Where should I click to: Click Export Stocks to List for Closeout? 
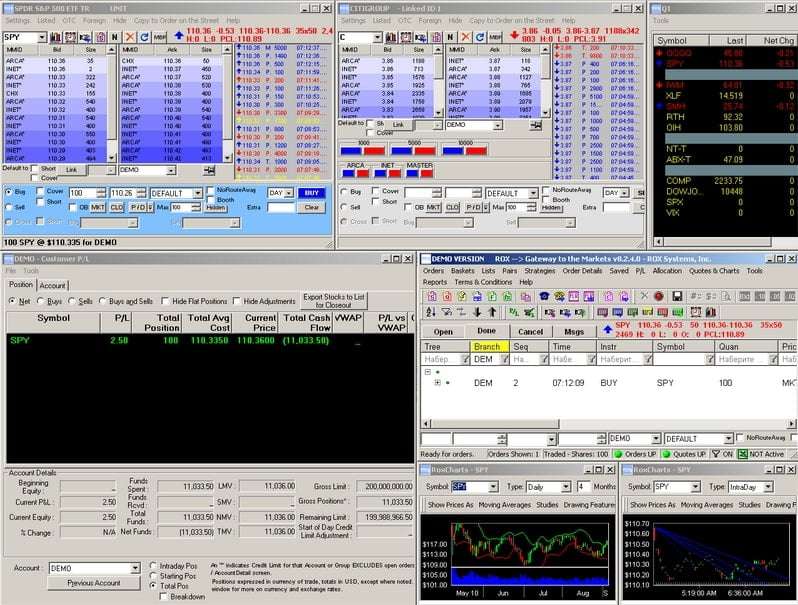(x=333, y=301)
